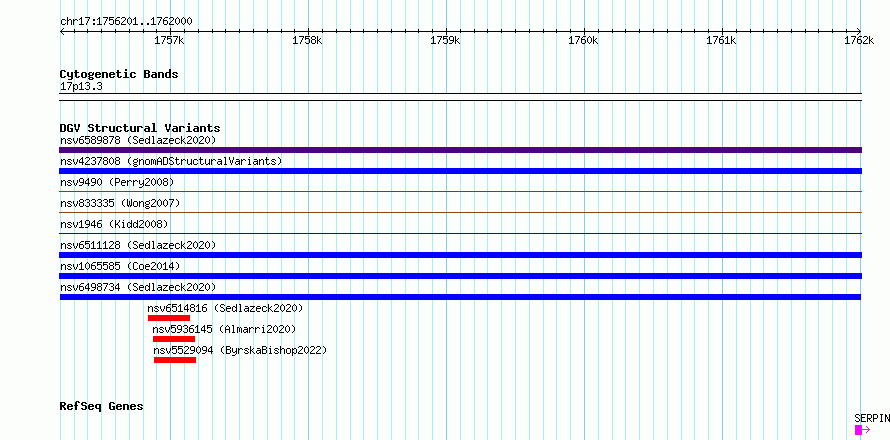Open nsv6514816 (Sedlazeck2020) label
Image resolution: width=890 pixels, height=440 pixels.
225,308
